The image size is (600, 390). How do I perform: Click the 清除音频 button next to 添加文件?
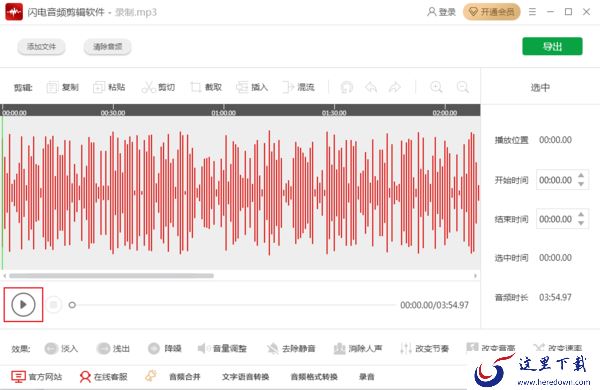108,47
